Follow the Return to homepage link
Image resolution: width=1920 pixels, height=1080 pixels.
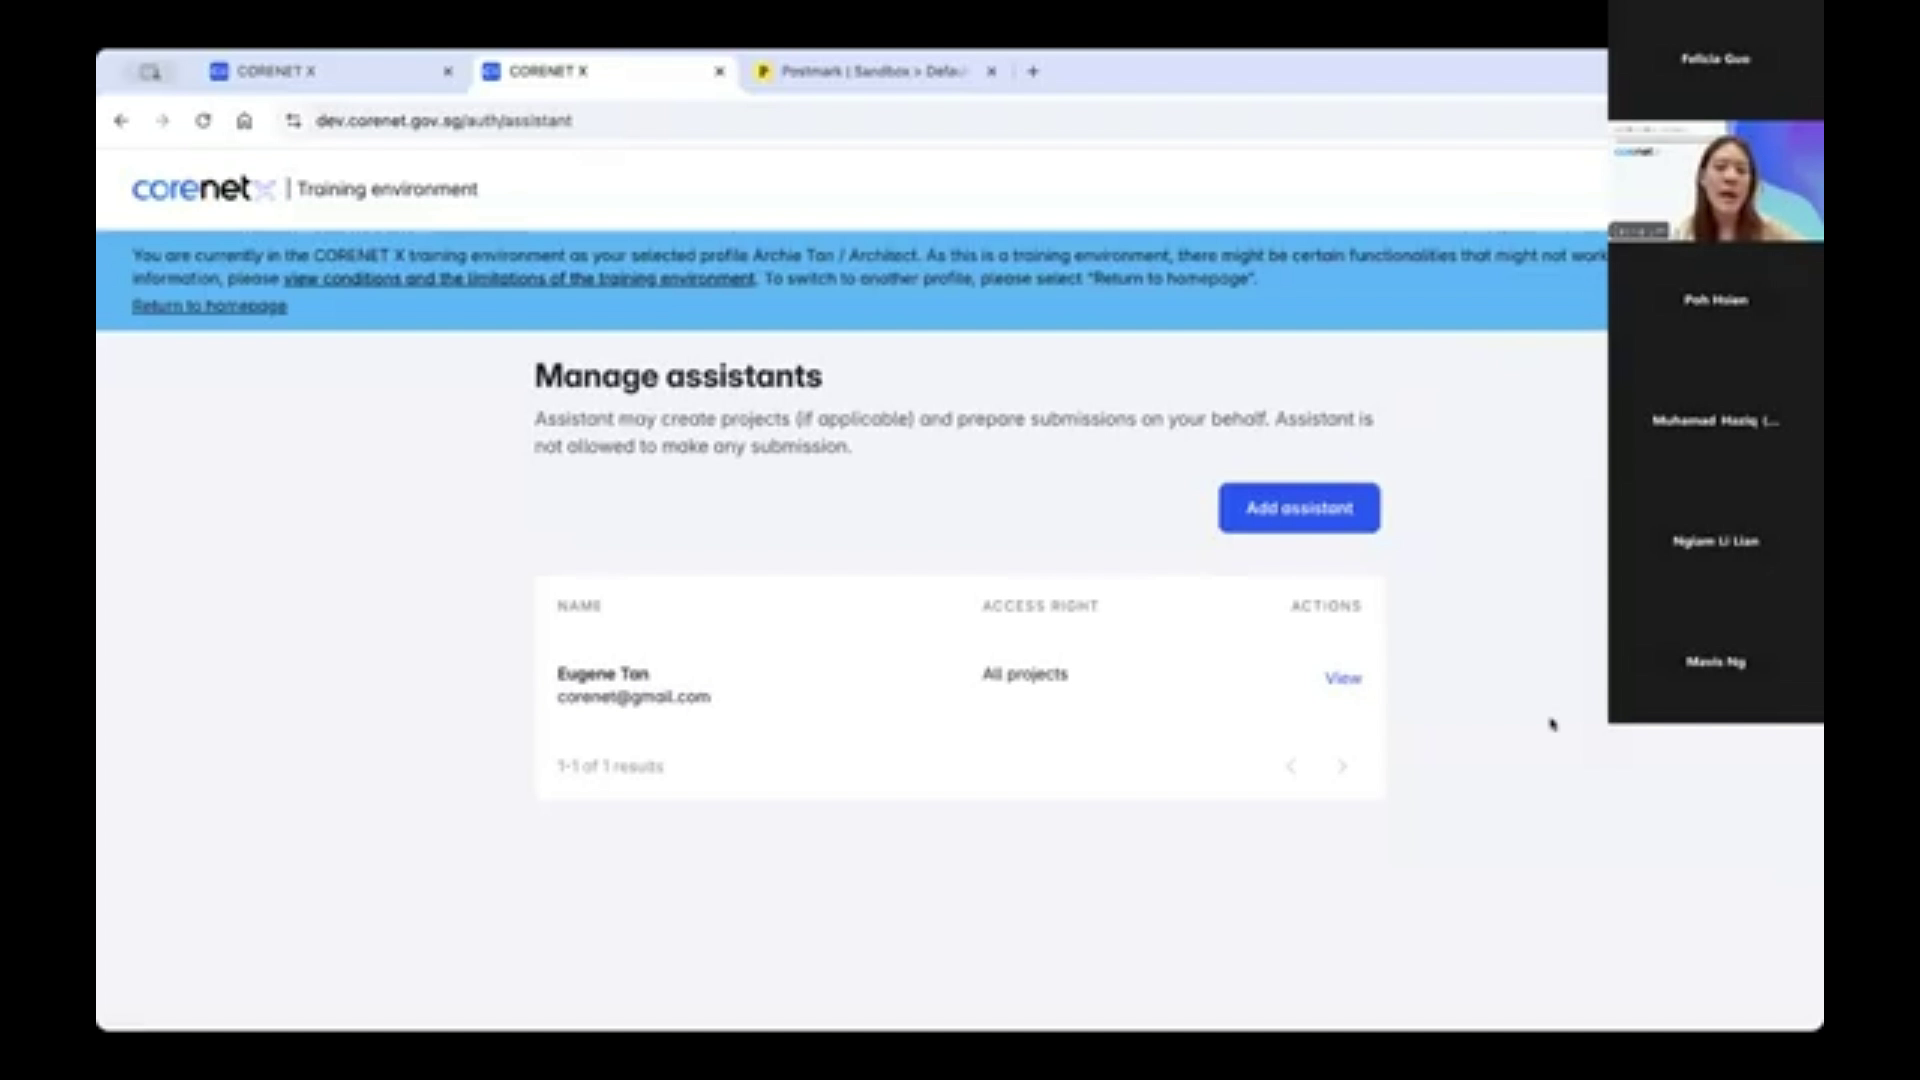(209, 305)
